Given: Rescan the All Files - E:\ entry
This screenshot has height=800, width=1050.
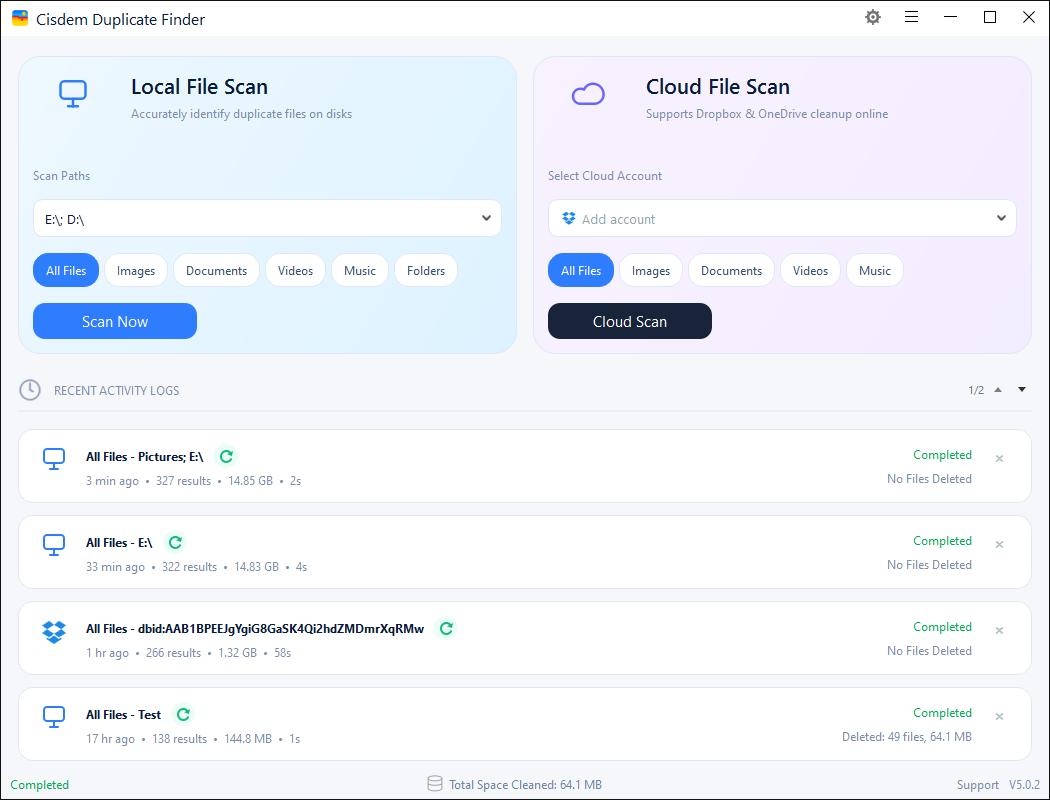Looking at the screenshot, I should pos(175,542).
